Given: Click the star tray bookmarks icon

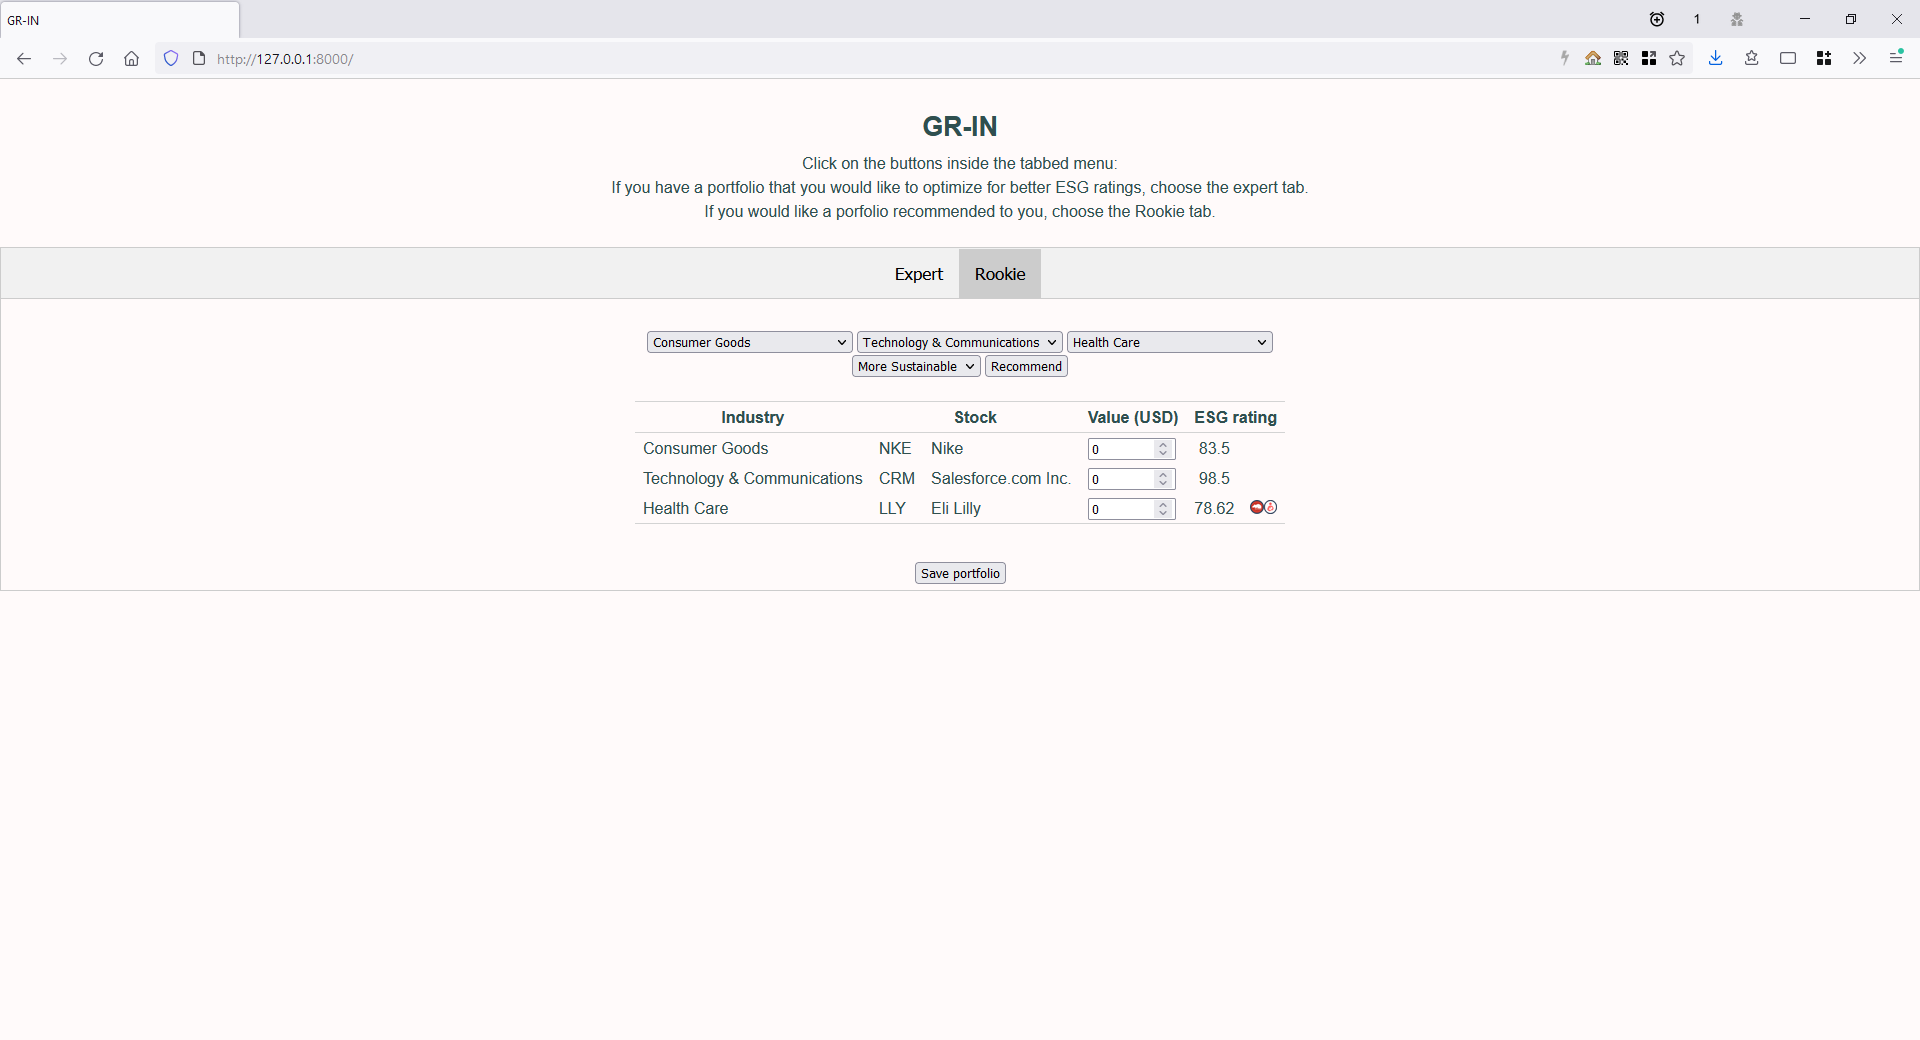Looking at the screenshot, I should [x=1752, y=59].
